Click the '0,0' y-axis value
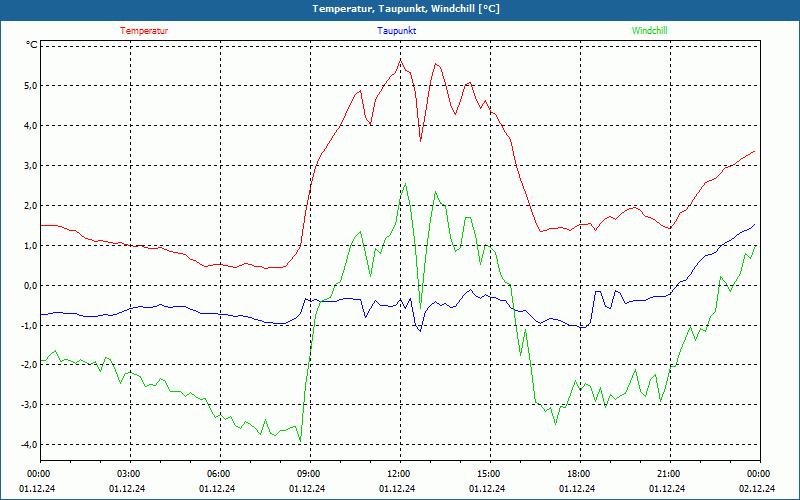 pyautogui.click(x=31, y=285)
